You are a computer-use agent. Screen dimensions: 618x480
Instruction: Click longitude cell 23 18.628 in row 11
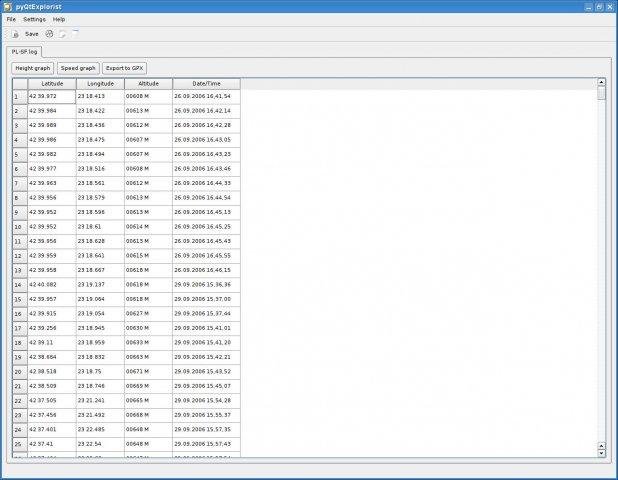[101, 241]
